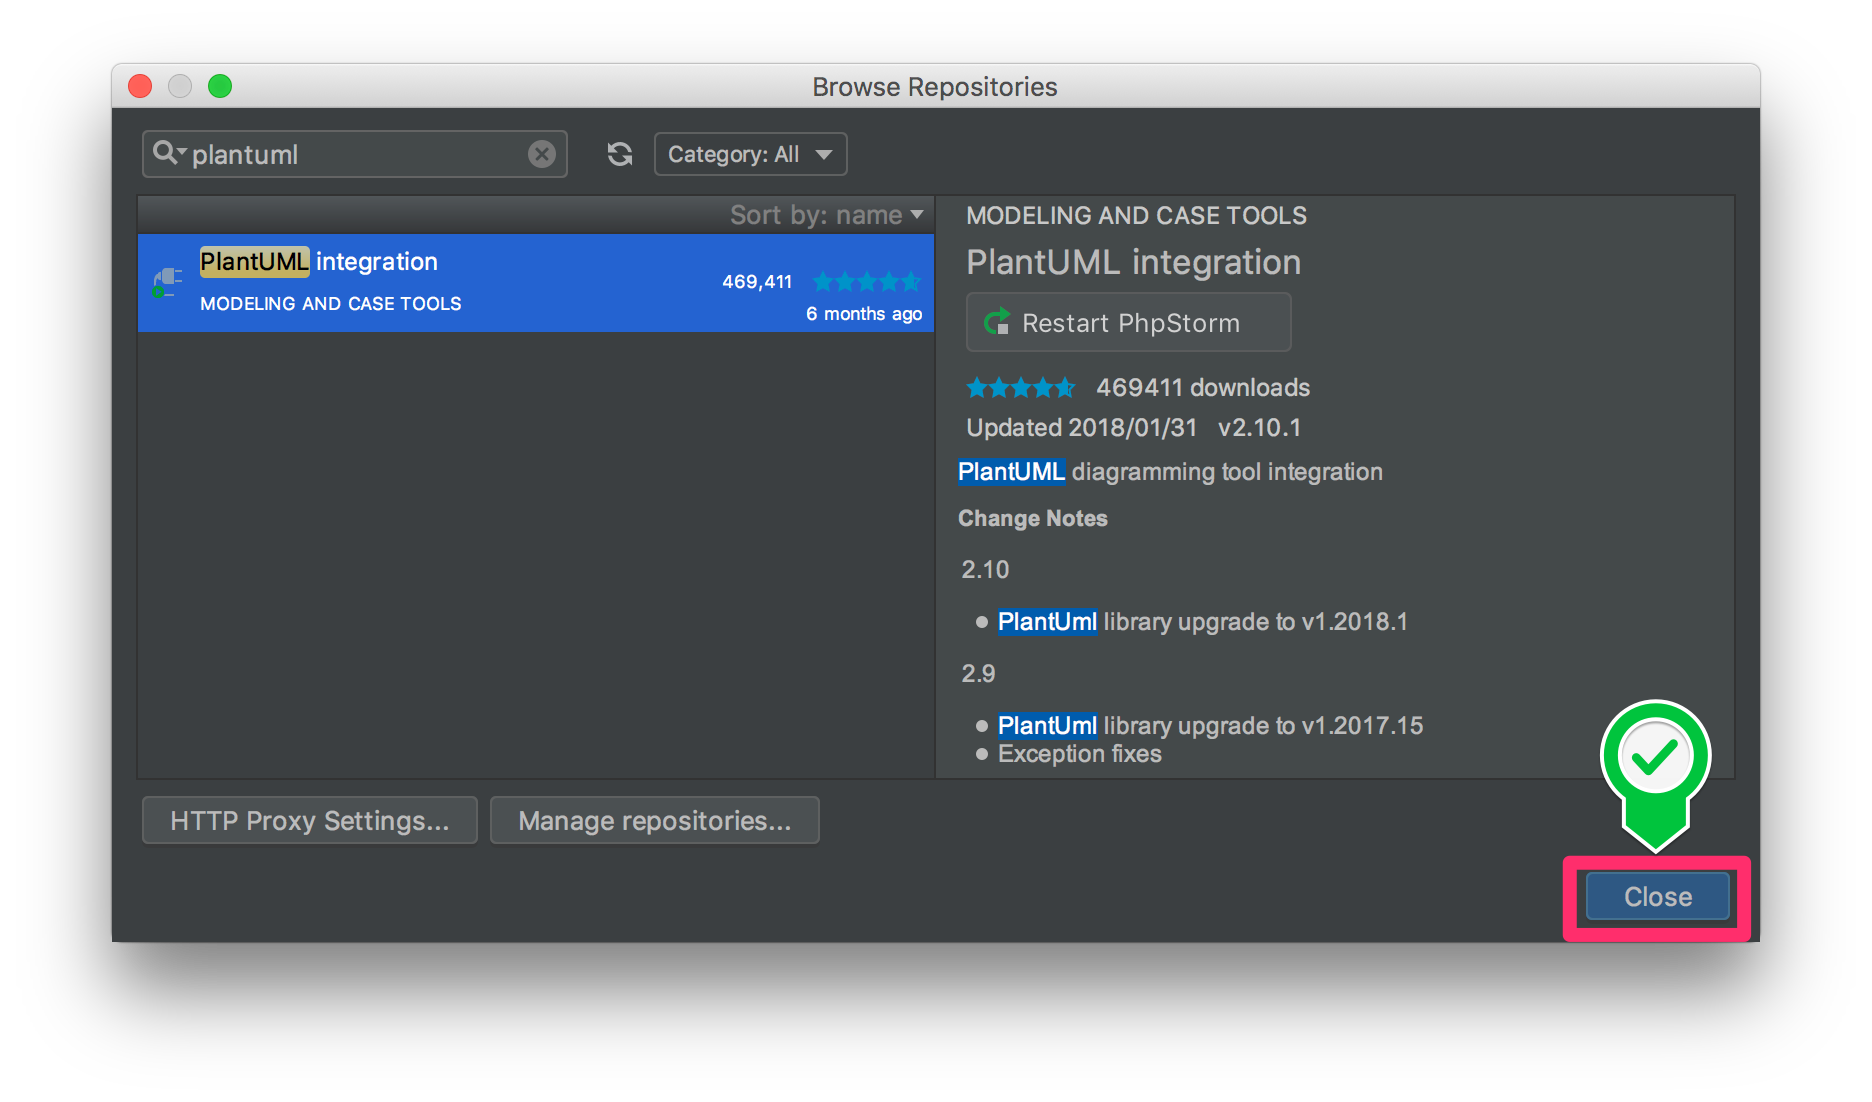
Task: Click the Close button
Action: 1657,897
